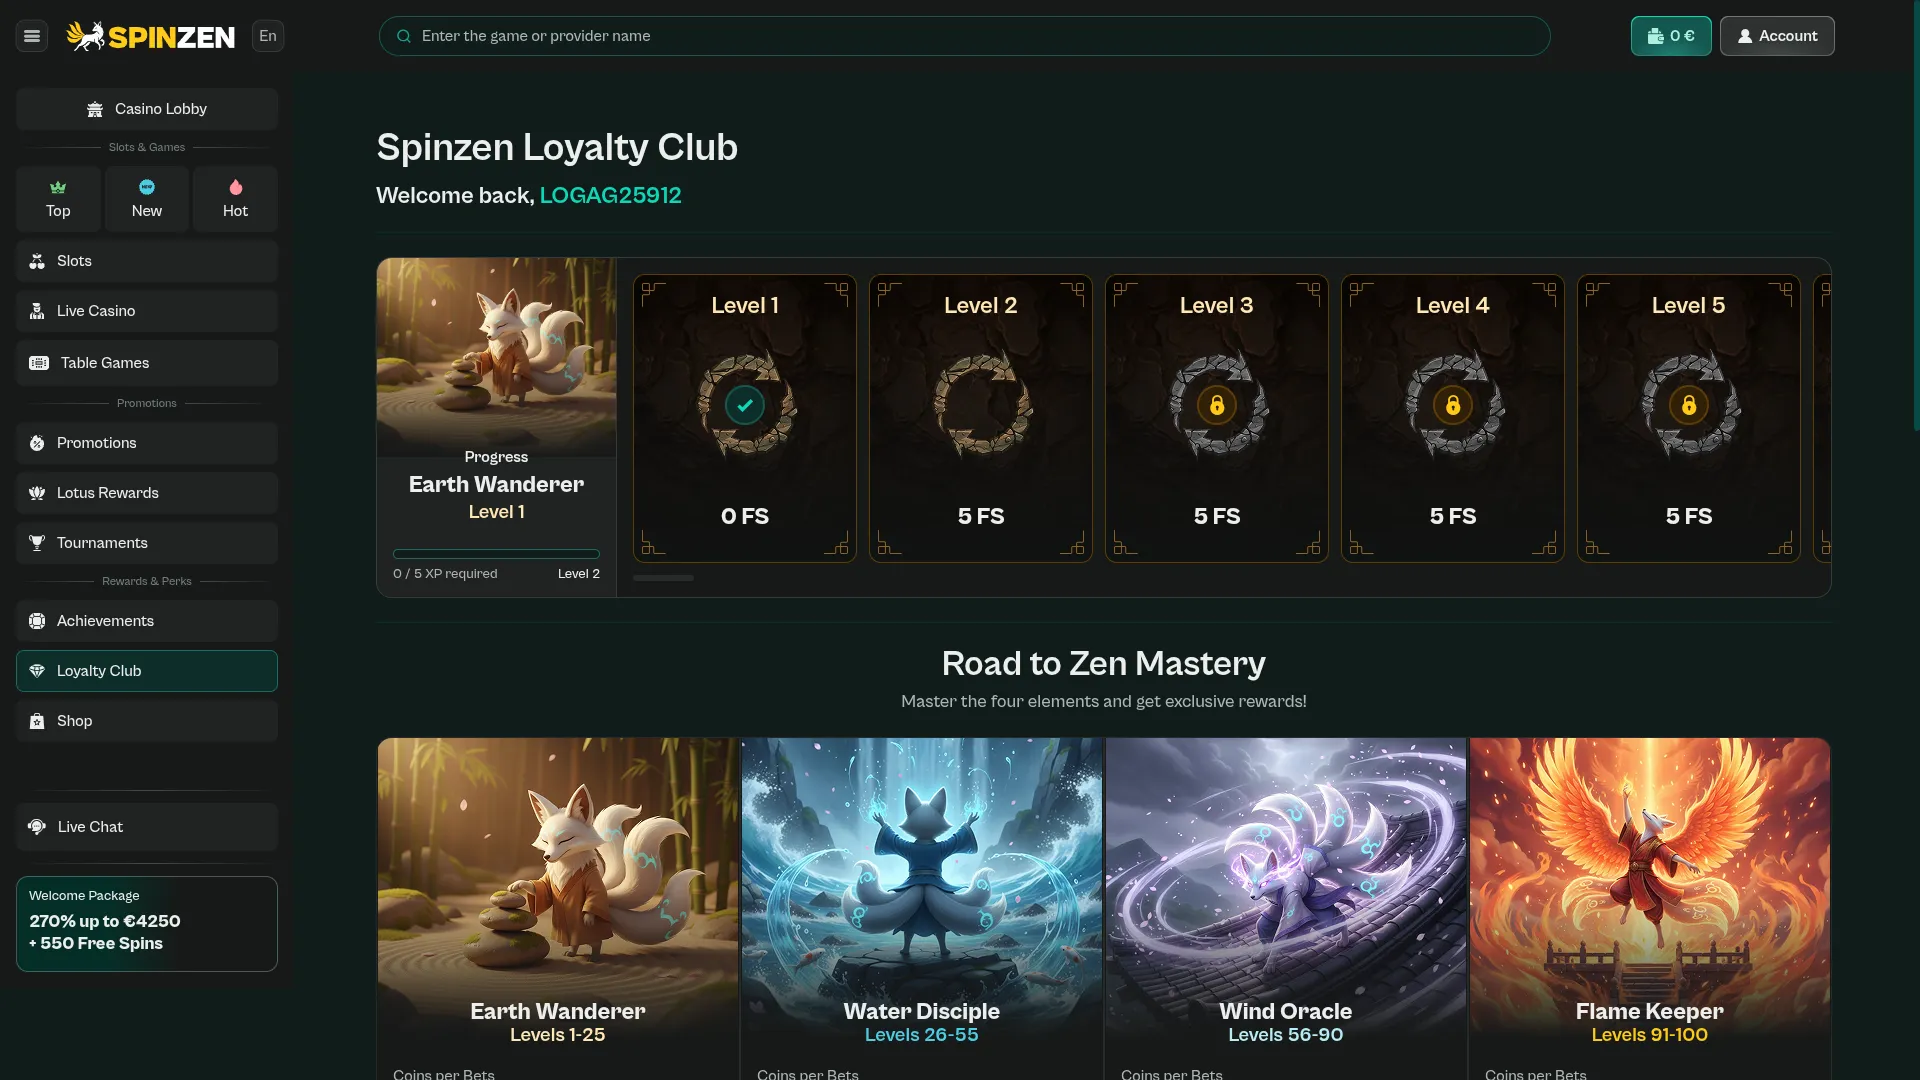This screenshot has height=1080, width=1920.
Task: Click the Tournaments trophy icon
Action: [x=37, y=543]
